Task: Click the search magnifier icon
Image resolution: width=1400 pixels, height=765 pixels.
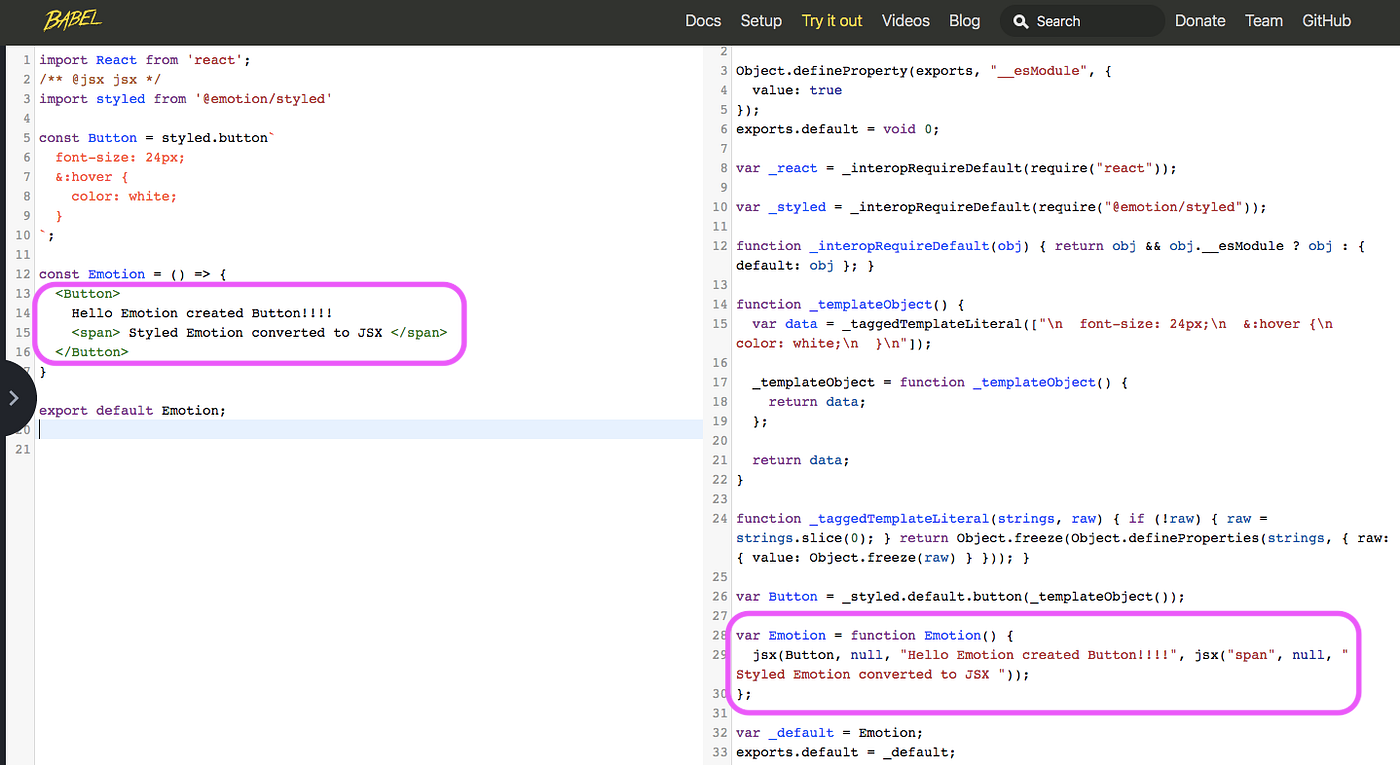Action: point(1021,20)
